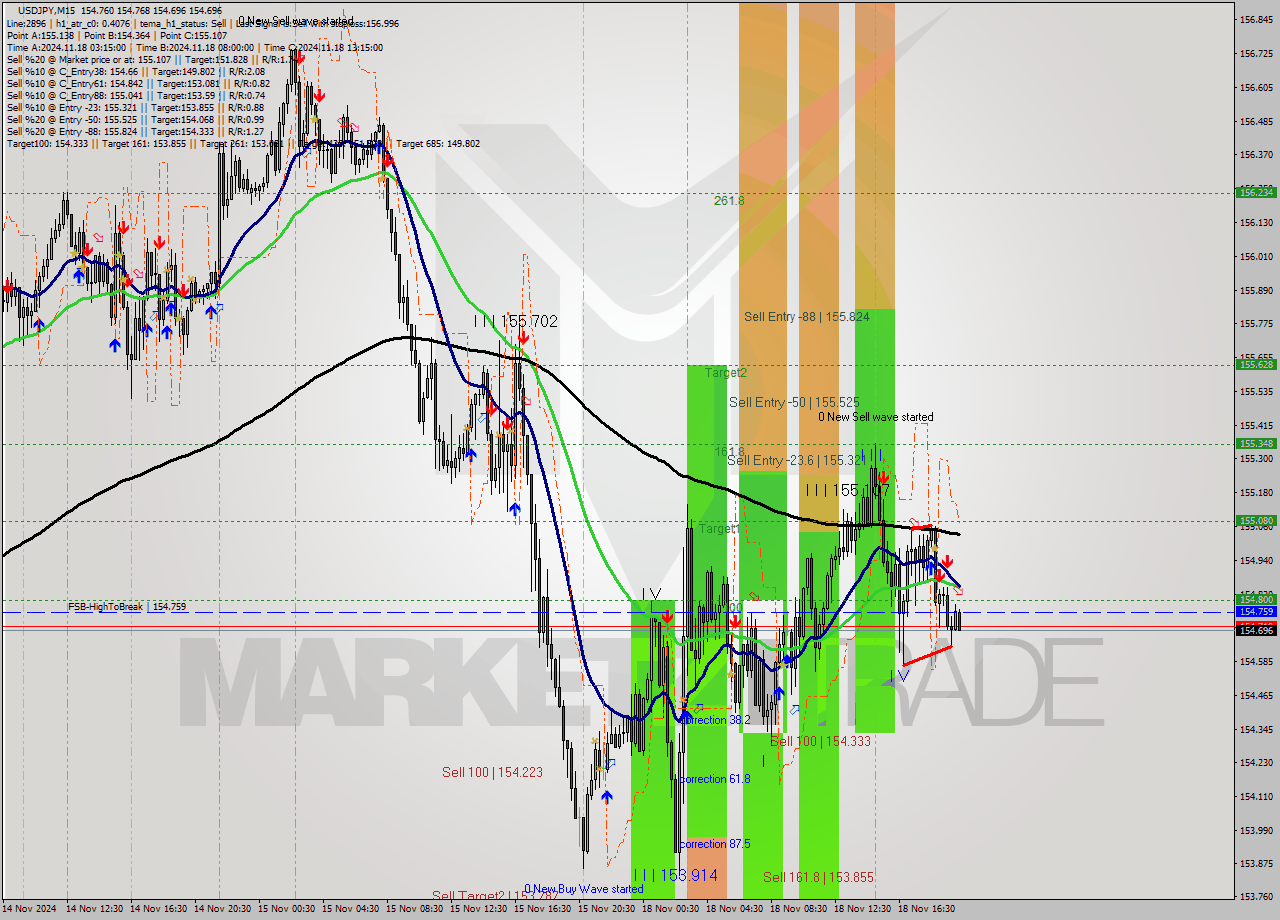Click the correction 87.5 label
Viewport: 1280px width, 920px height.
pyautogui.click(x=715, y=844)
